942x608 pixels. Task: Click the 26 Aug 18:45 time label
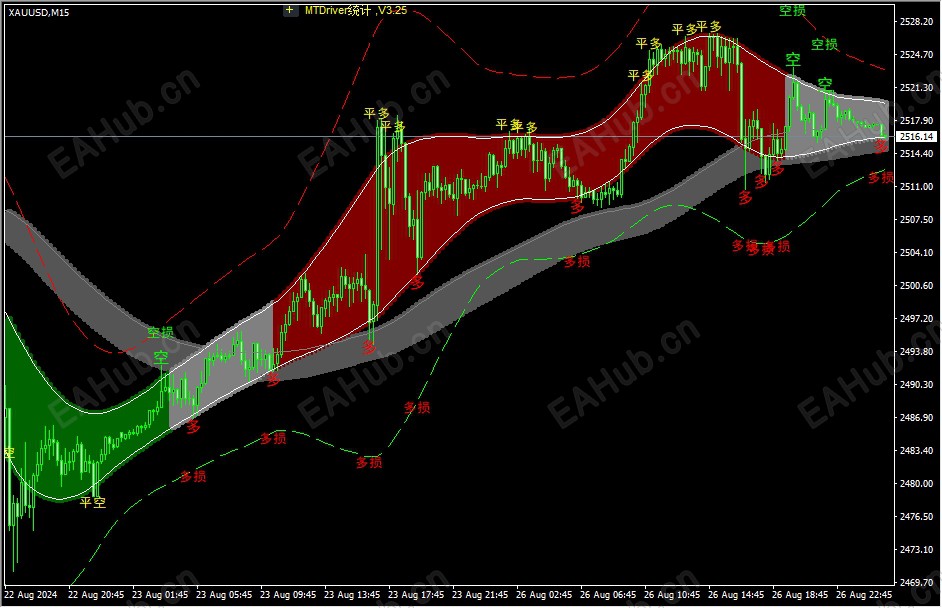click(800, 595)
